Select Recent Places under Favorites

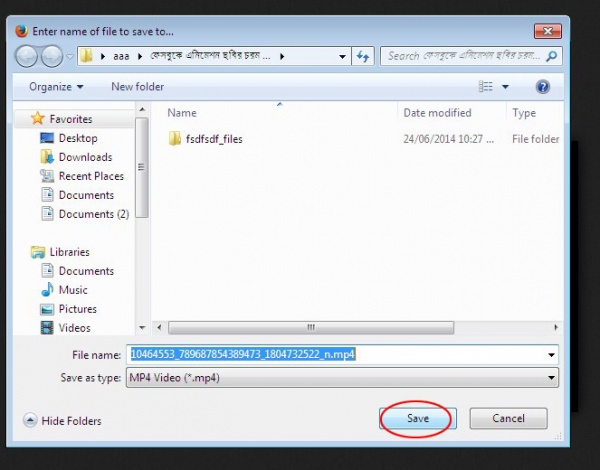click(x=91, y=176)
